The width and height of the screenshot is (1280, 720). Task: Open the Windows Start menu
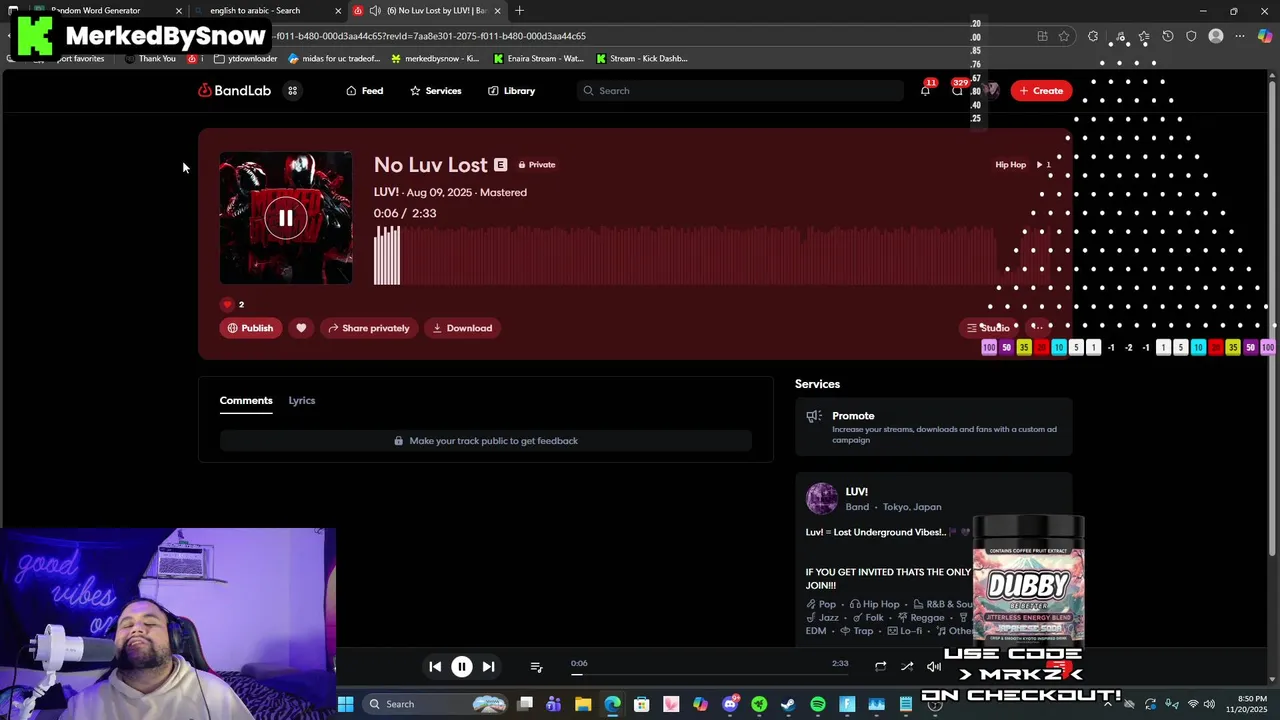click(345, 704)
